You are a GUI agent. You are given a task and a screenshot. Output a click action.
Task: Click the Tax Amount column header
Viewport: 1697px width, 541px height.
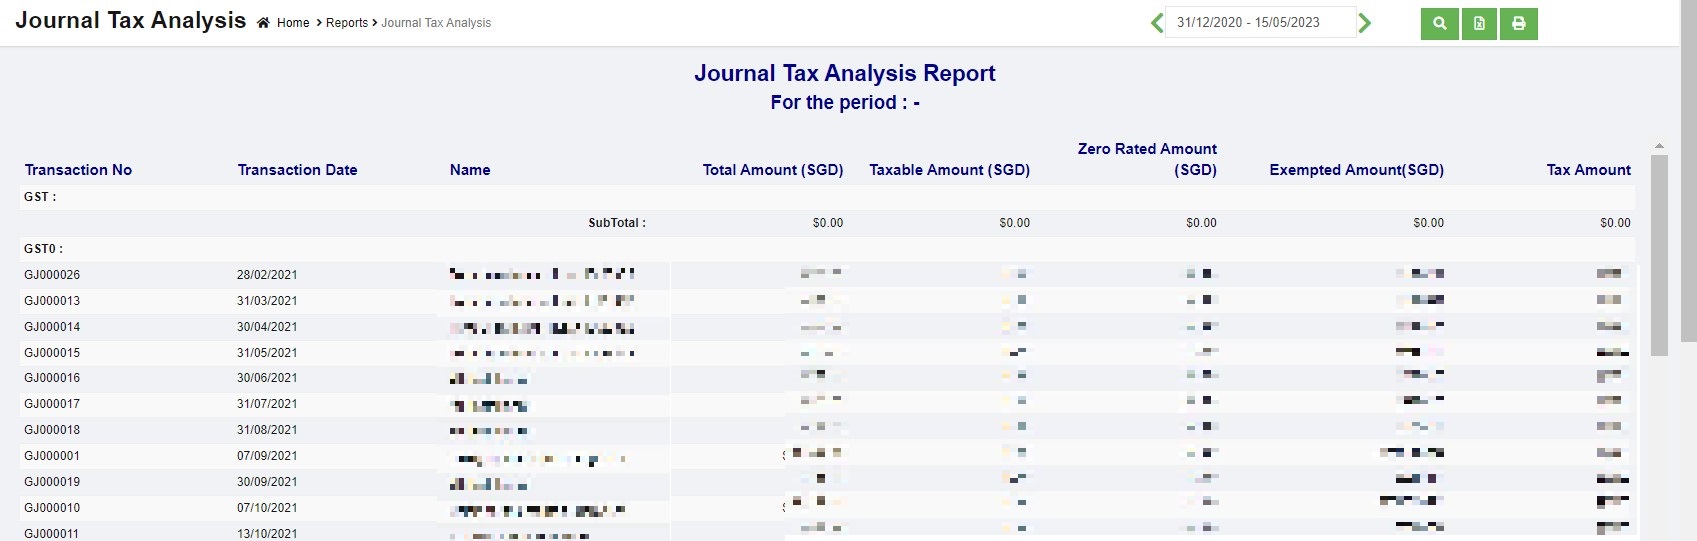(x=1588, y=170)
